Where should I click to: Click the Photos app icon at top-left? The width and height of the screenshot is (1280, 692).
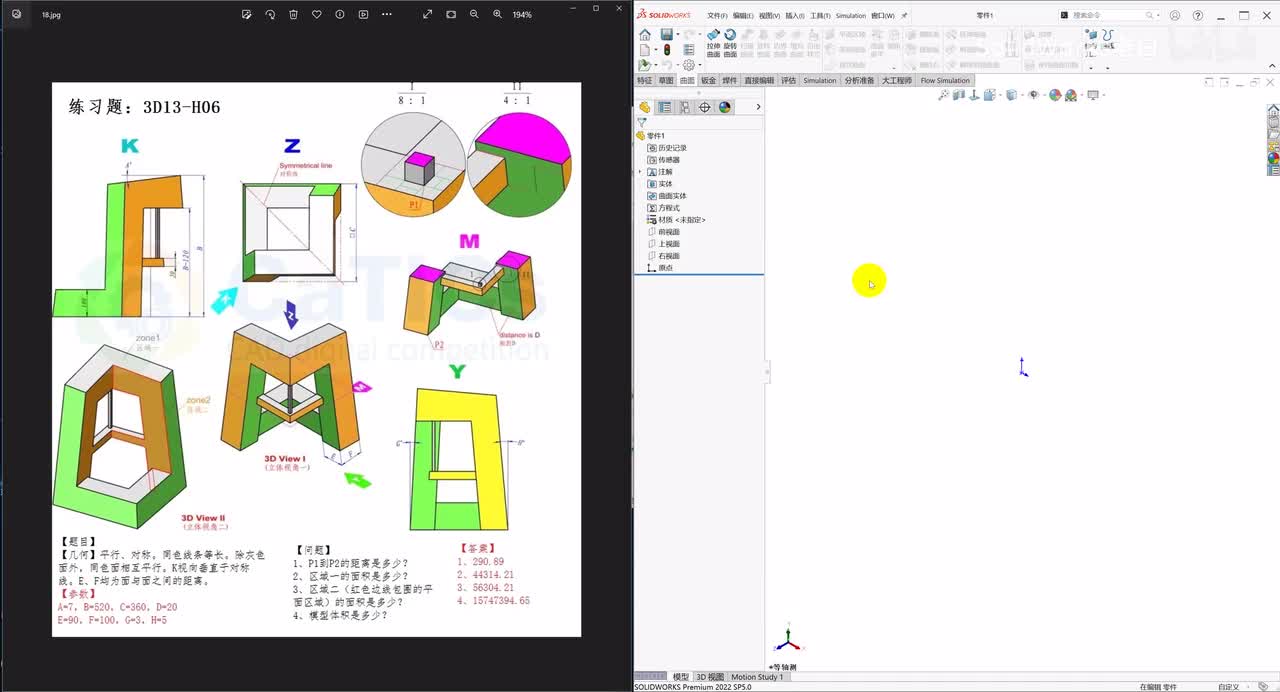[16, 14]
